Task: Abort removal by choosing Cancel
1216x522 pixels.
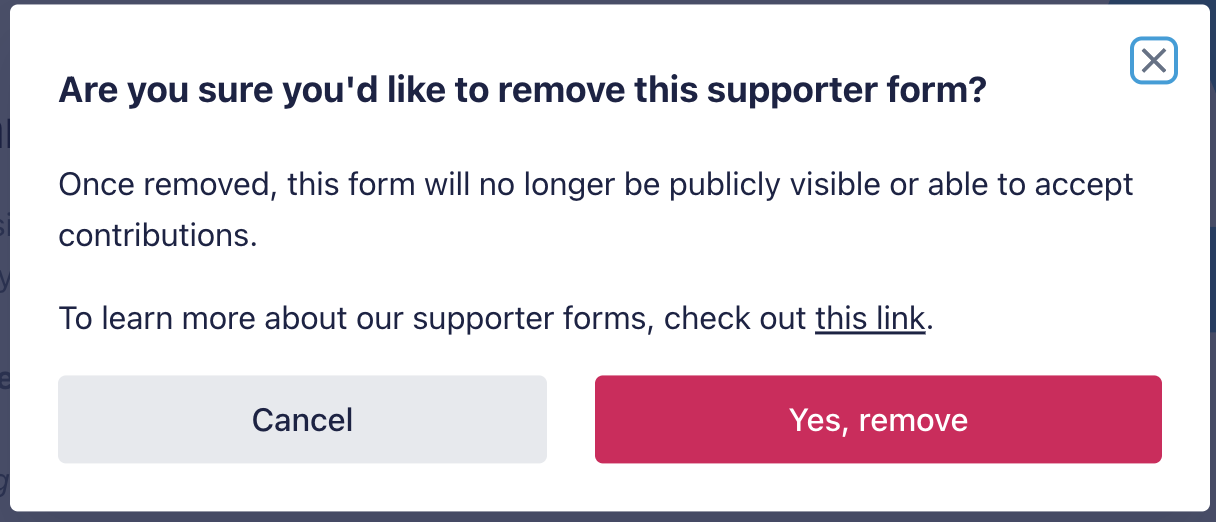Action: click(x=302, y=419)
